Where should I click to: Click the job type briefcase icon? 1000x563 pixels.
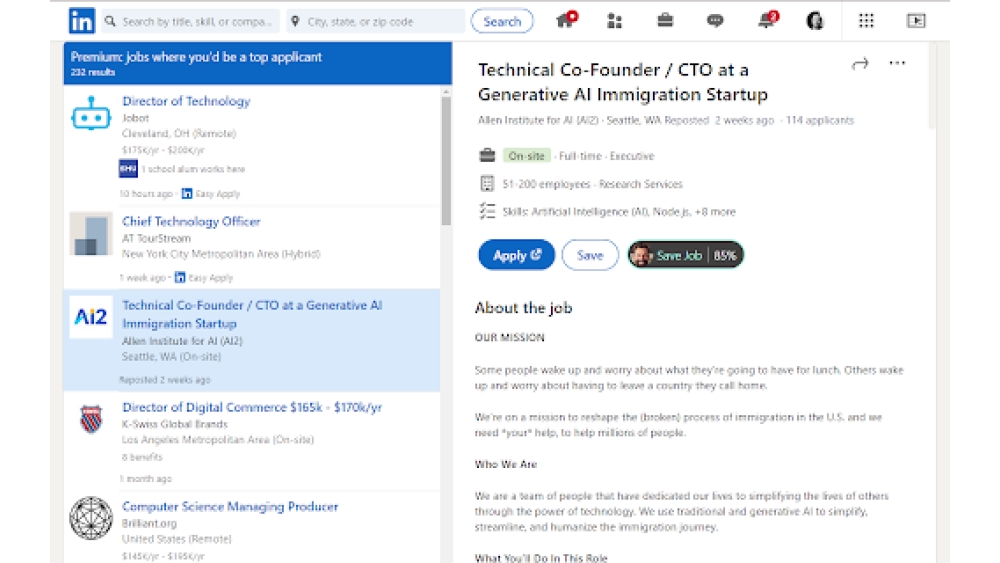pos(487,155)
